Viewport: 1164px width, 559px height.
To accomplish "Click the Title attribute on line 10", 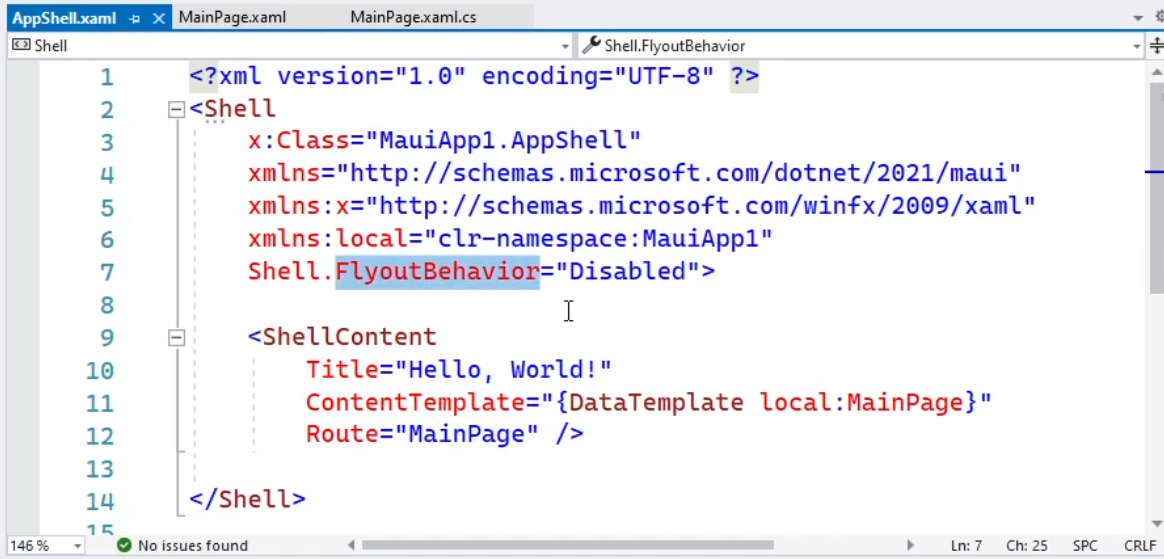I will (x=342, y=369).
